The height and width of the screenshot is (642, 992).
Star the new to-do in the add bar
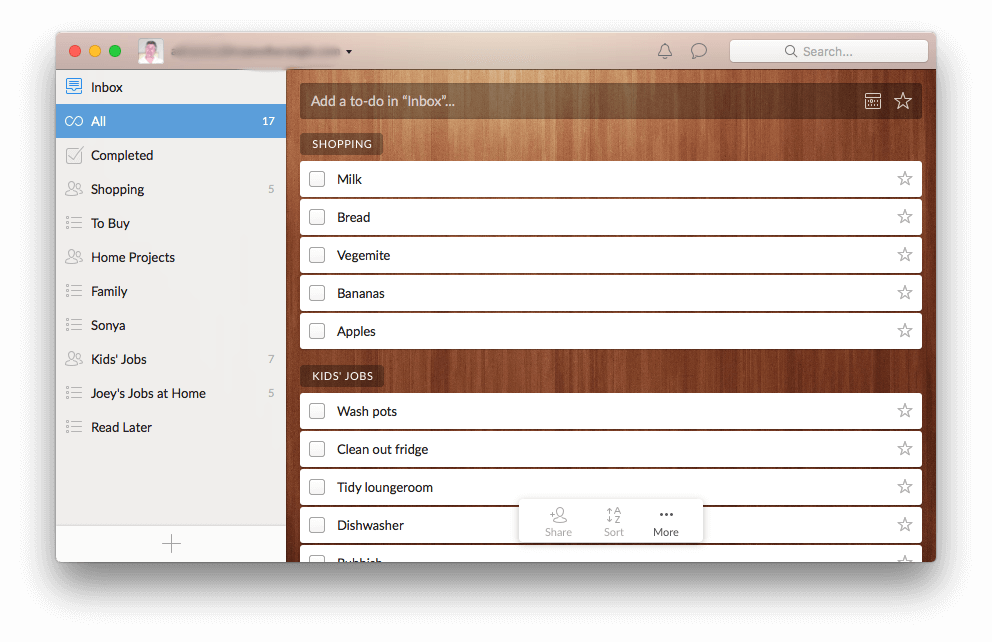coord(903,100)
